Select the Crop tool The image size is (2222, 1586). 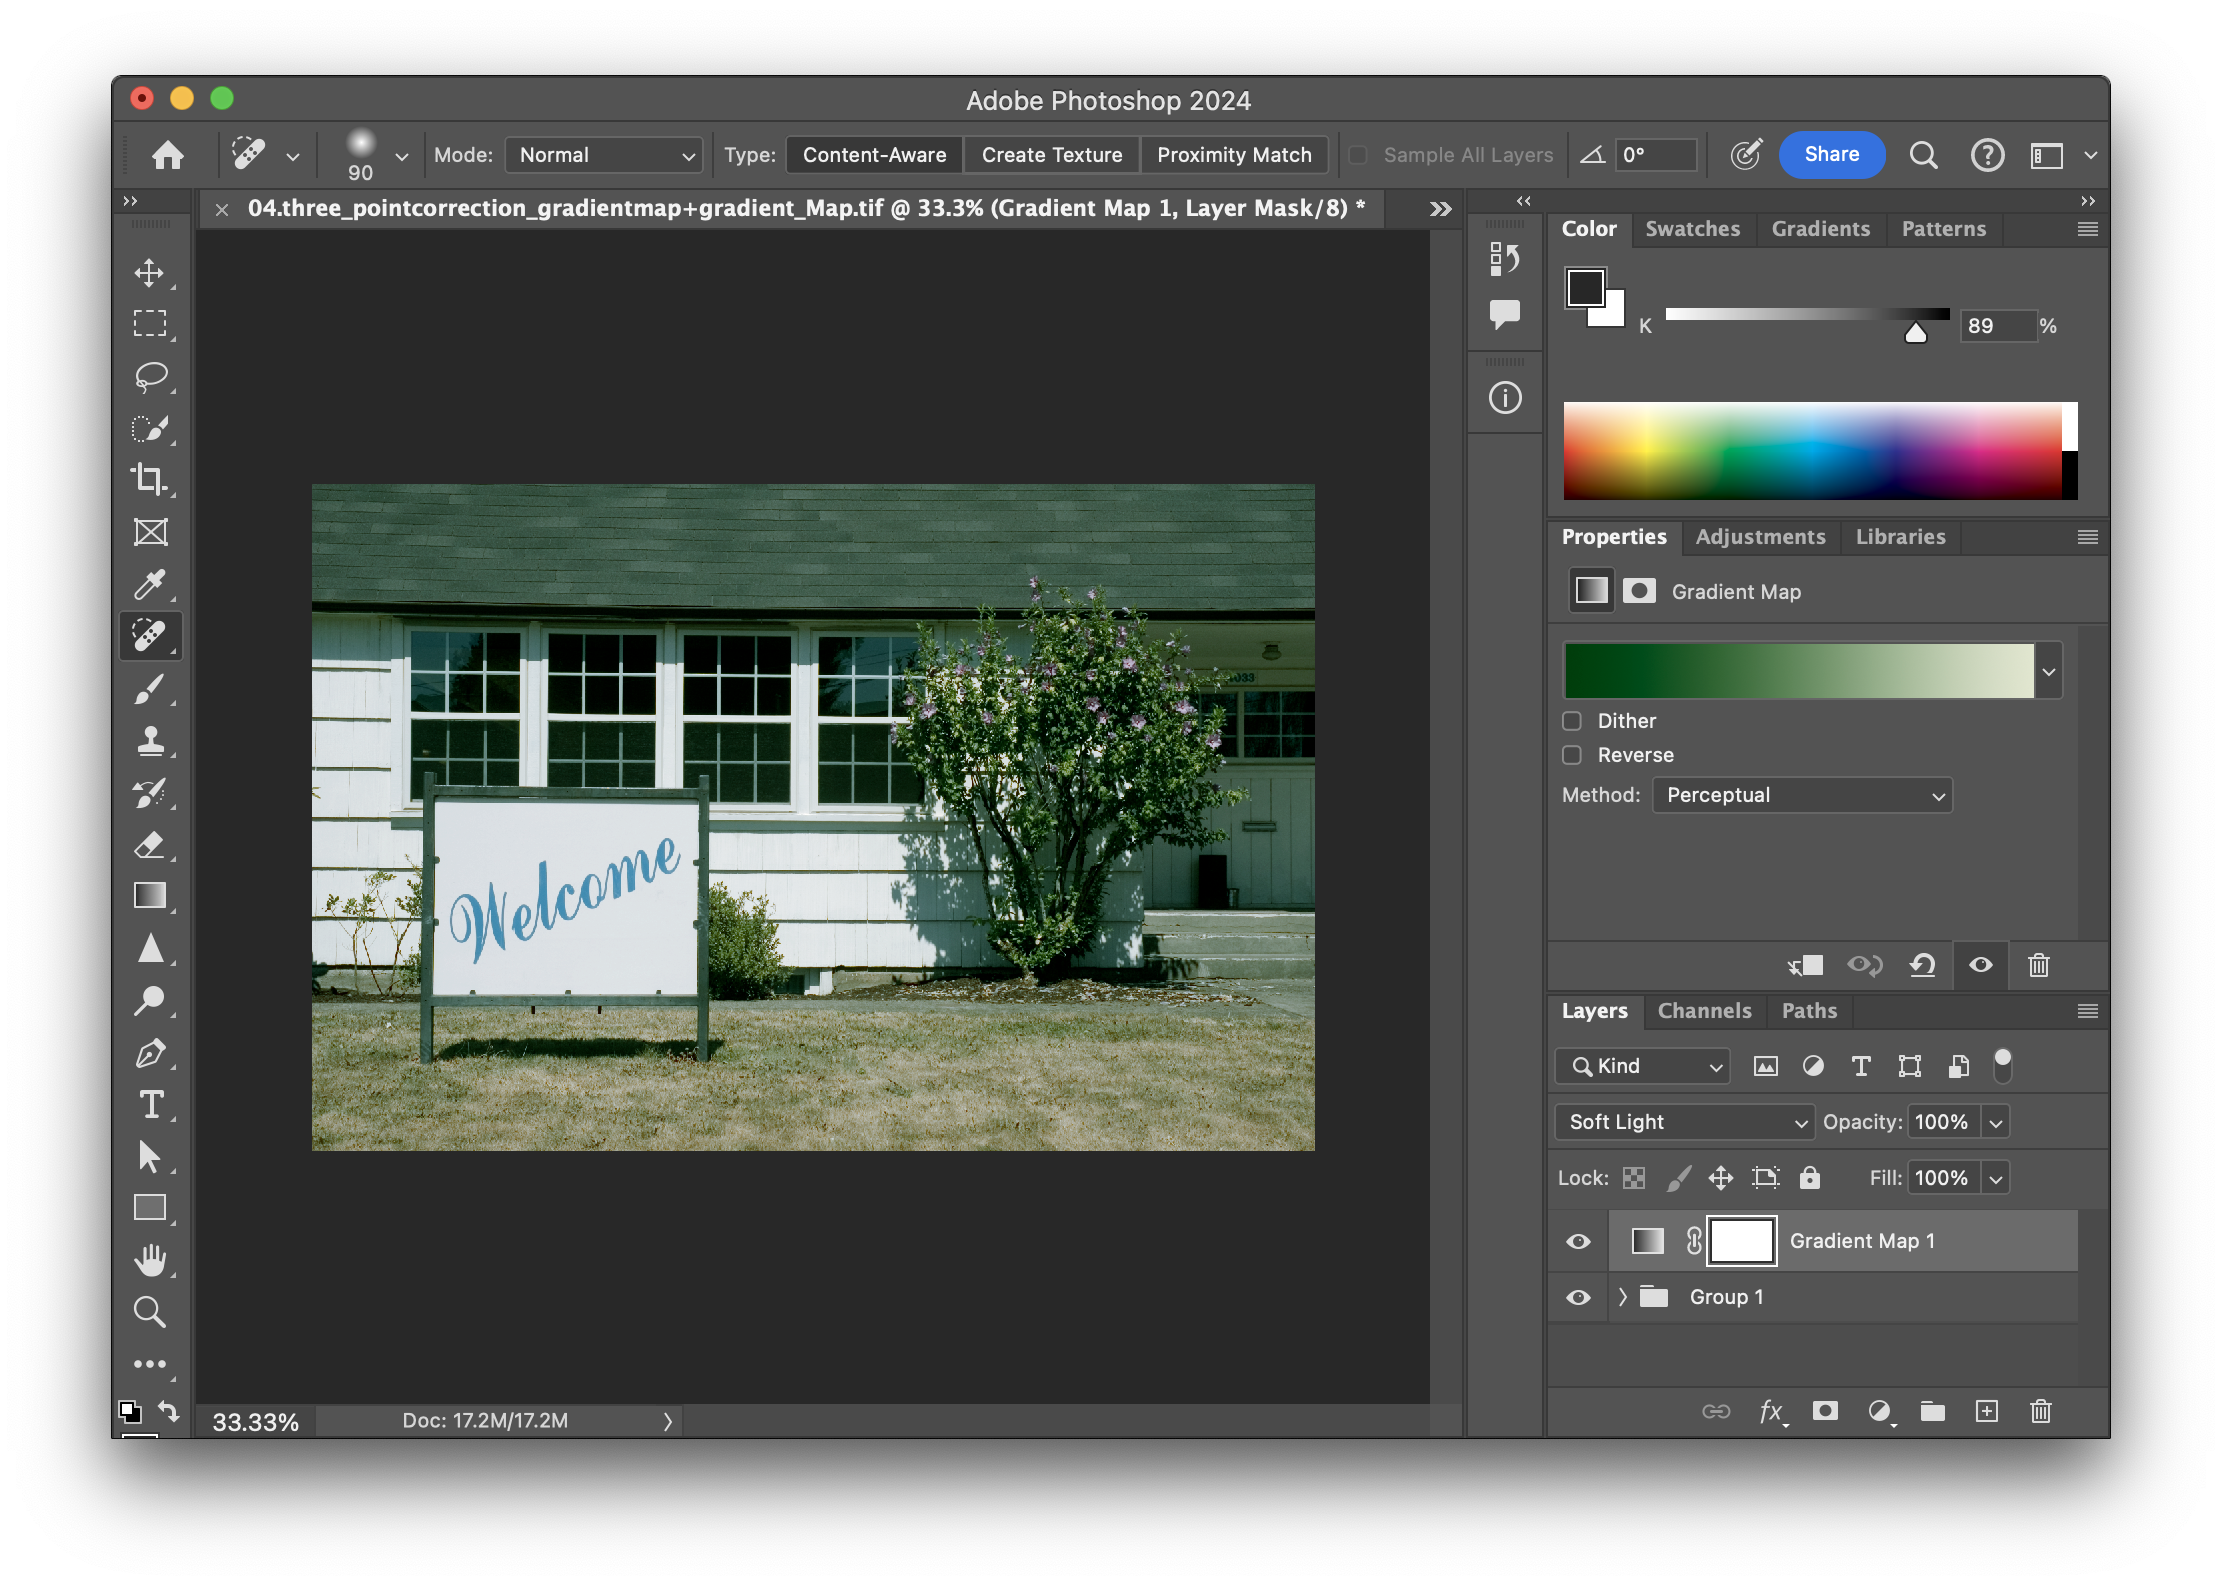pos(150,479)
